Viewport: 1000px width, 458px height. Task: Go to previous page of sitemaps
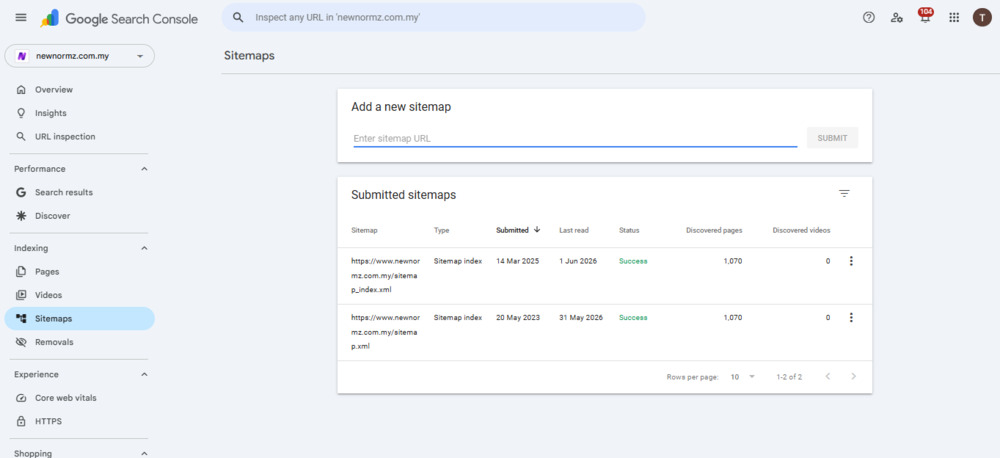[x=828, y=376]
